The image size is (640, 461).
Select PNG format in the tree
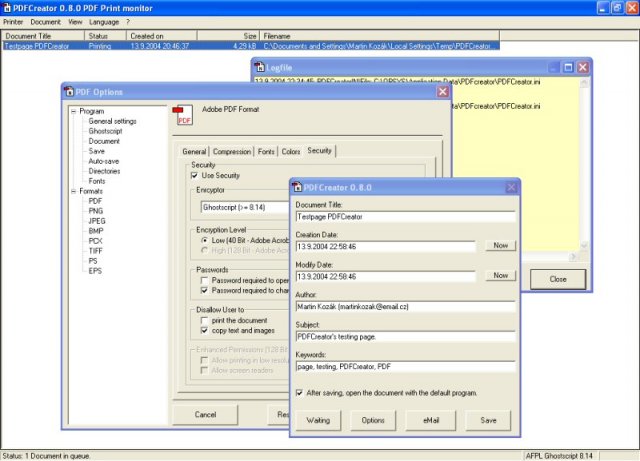(x=96, y=211)
